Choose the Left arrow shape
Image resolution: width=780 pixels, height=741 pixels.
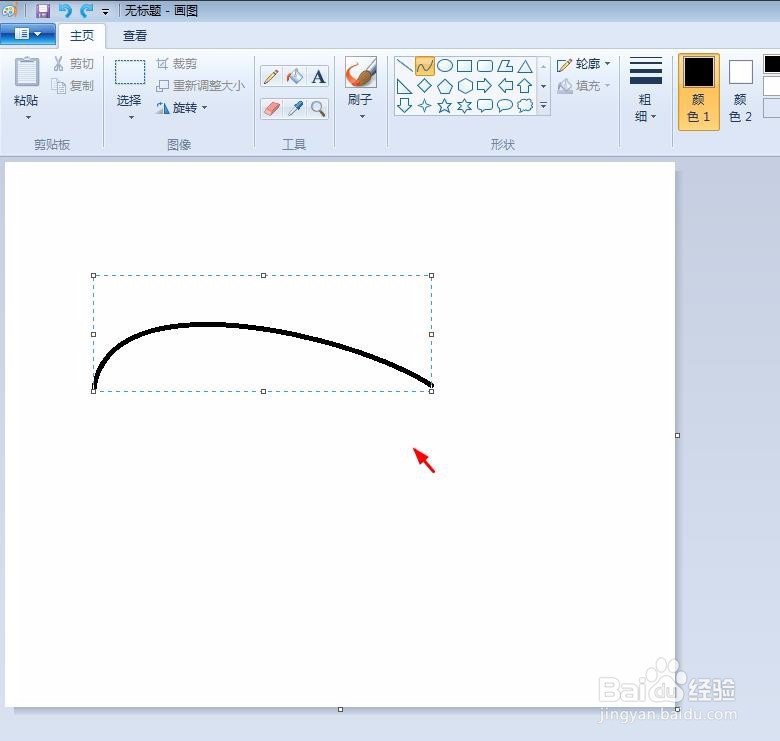click(x=505, y=86)
